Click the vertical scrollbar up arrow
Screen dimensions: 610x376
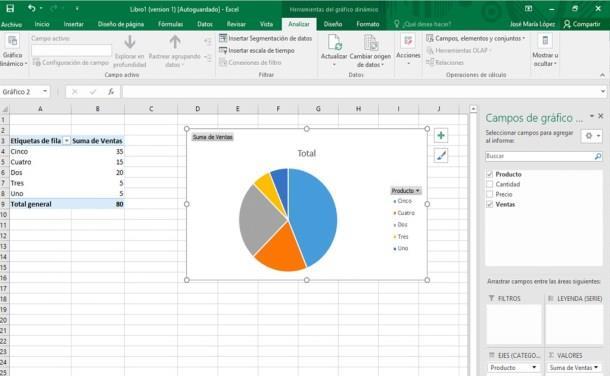point(473,109)
